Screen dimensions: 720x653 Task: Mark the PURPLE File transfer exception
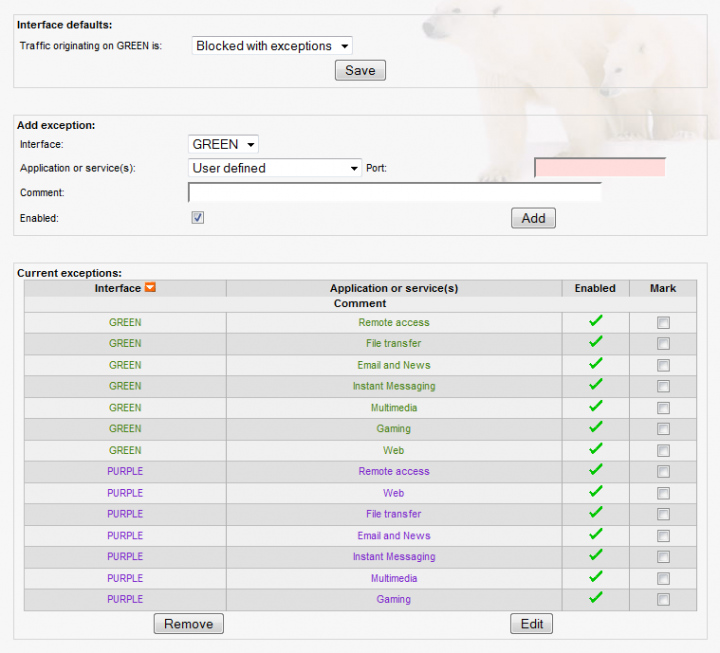pos(663,514)
